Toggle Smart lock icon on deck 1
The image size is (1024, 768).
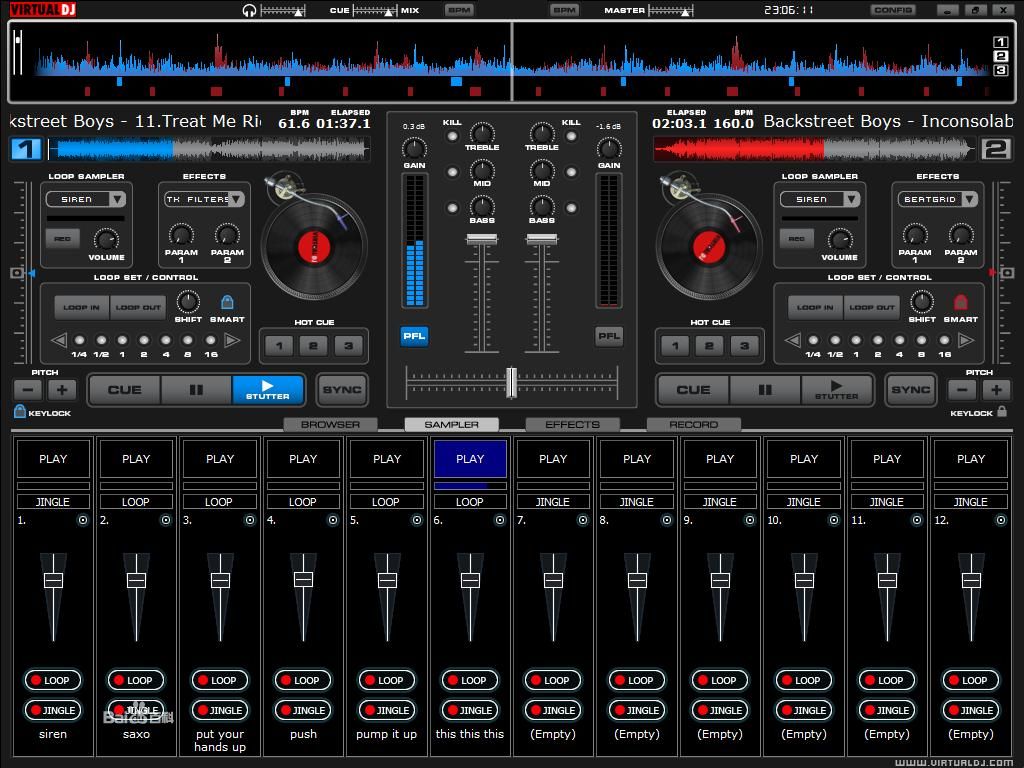point(227,302)
